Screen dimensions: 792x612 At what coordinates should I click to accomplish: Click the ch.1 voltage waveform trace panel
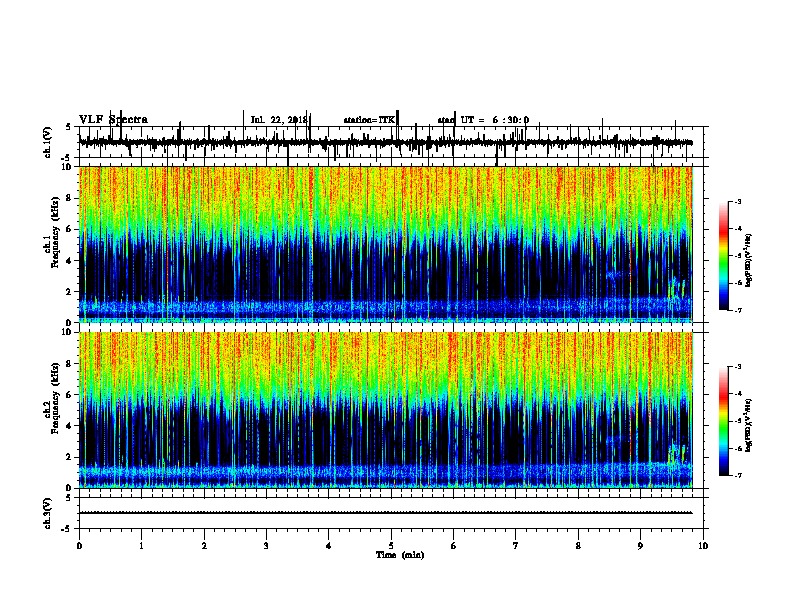coord(393,142)
